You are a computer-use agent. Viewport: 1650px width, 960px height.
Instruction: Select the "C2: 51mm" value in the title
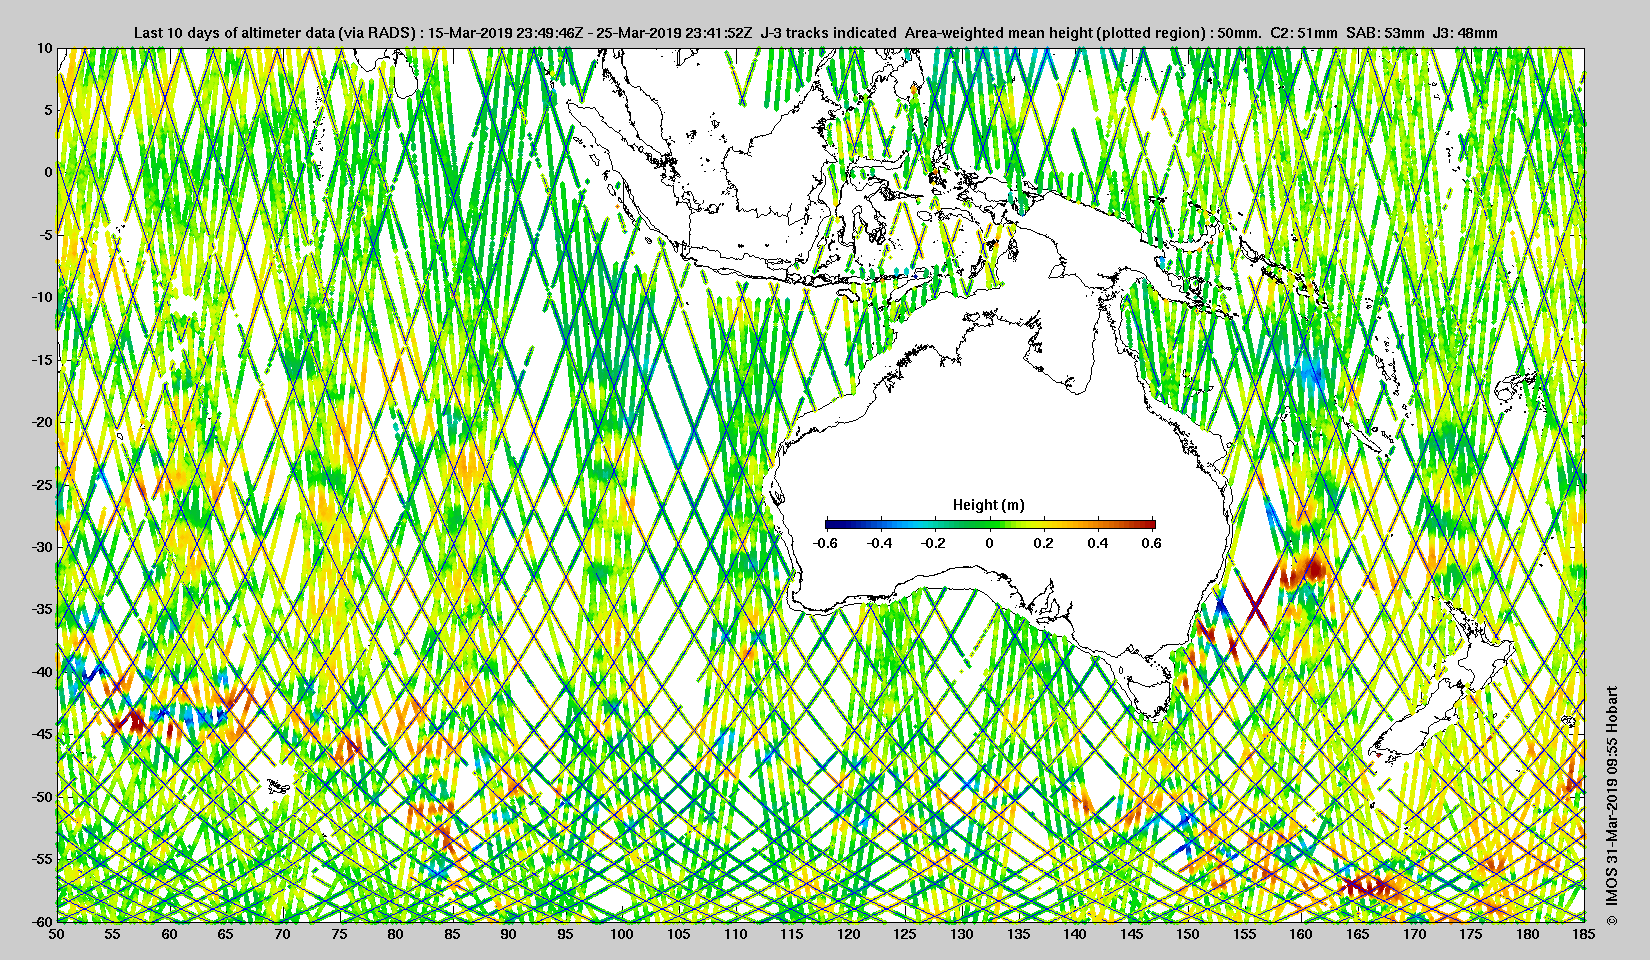coord(1303,33)
